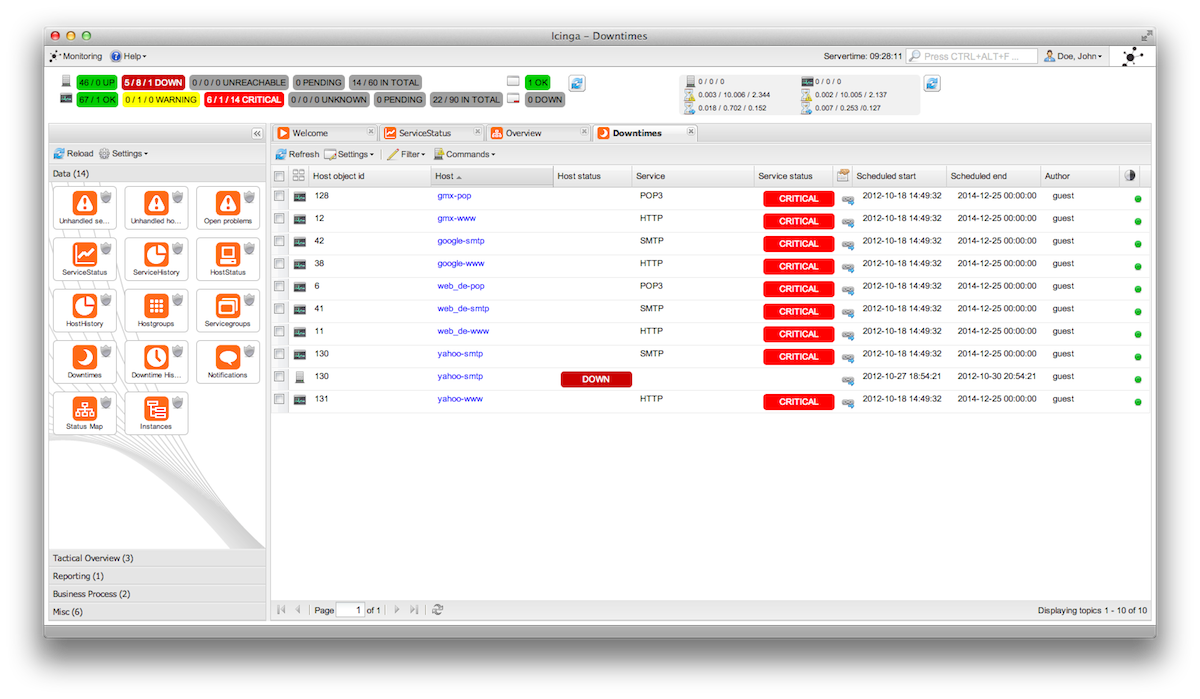Expand the Filter dropdown menu

click(407, 154)
